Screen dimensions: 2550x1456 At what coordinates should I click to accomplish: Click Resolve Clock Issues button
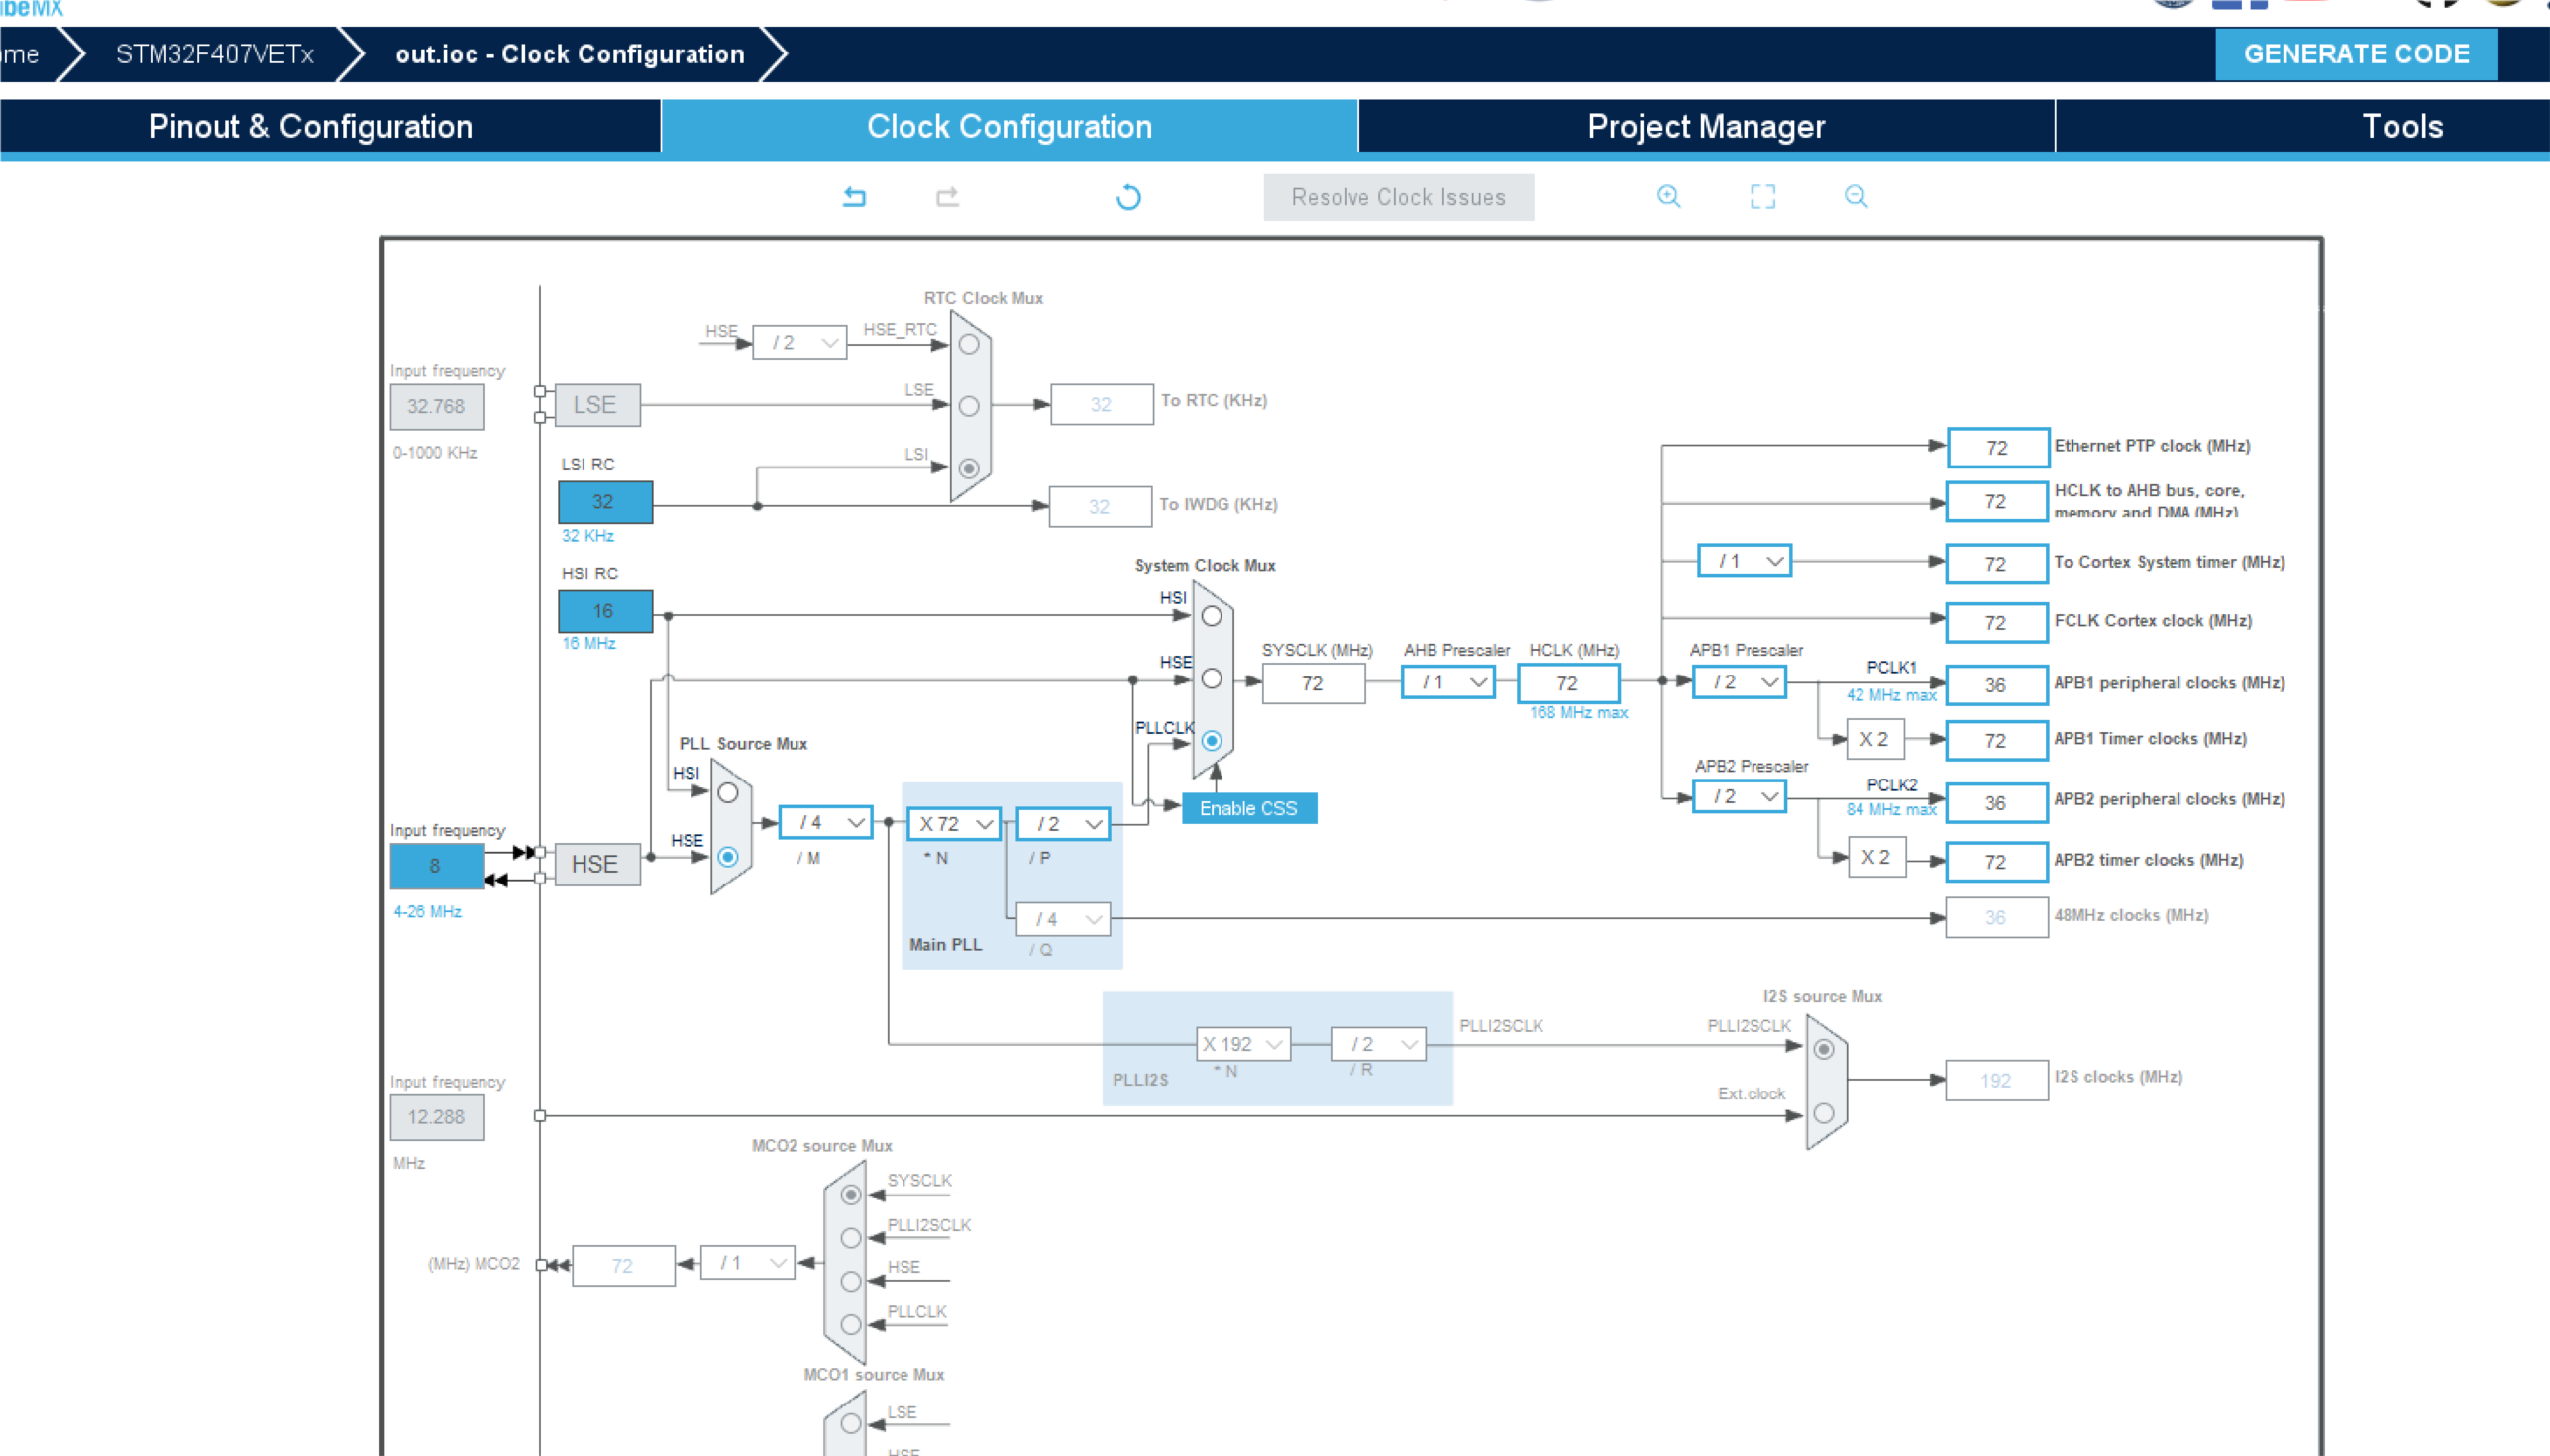click(x=1398, y=197)
